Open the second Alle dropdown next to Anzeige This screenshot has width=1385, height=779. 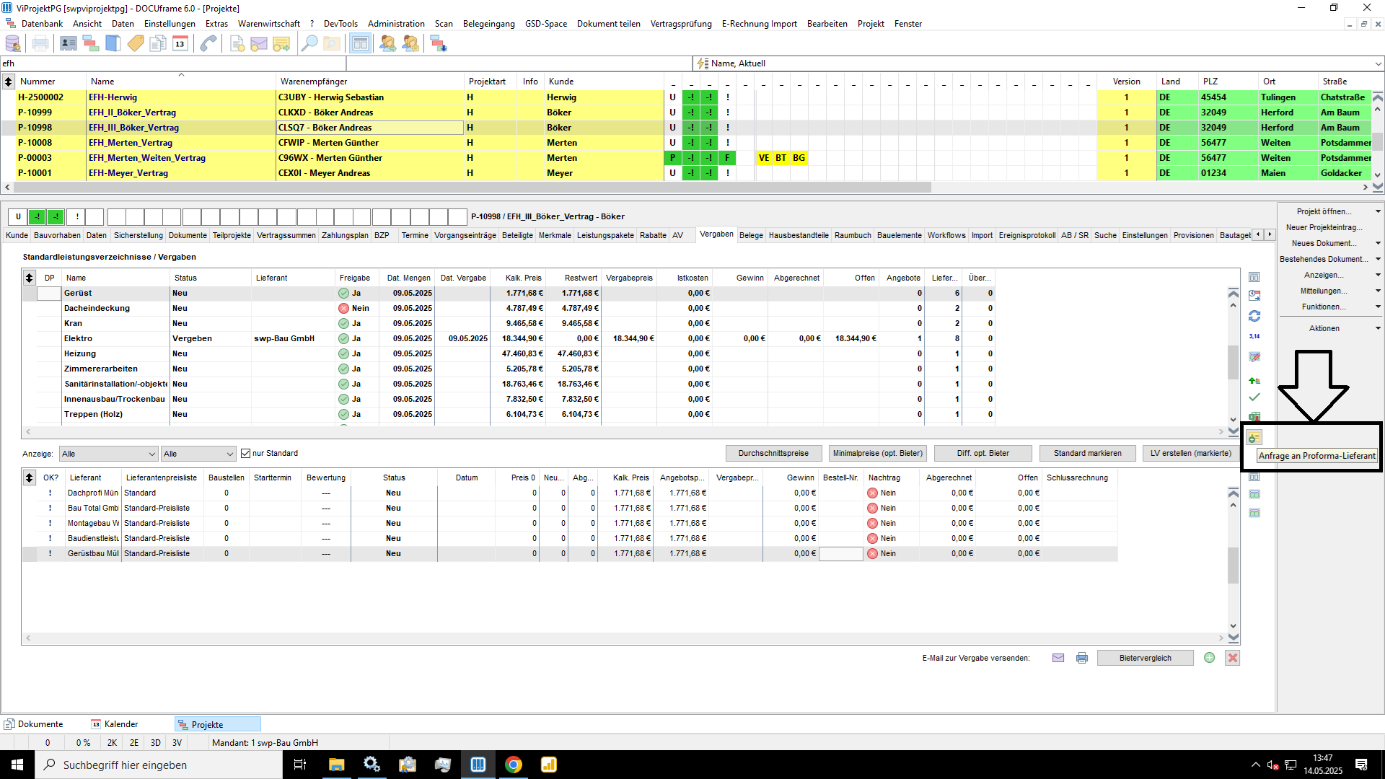click(x=198, y=453)
